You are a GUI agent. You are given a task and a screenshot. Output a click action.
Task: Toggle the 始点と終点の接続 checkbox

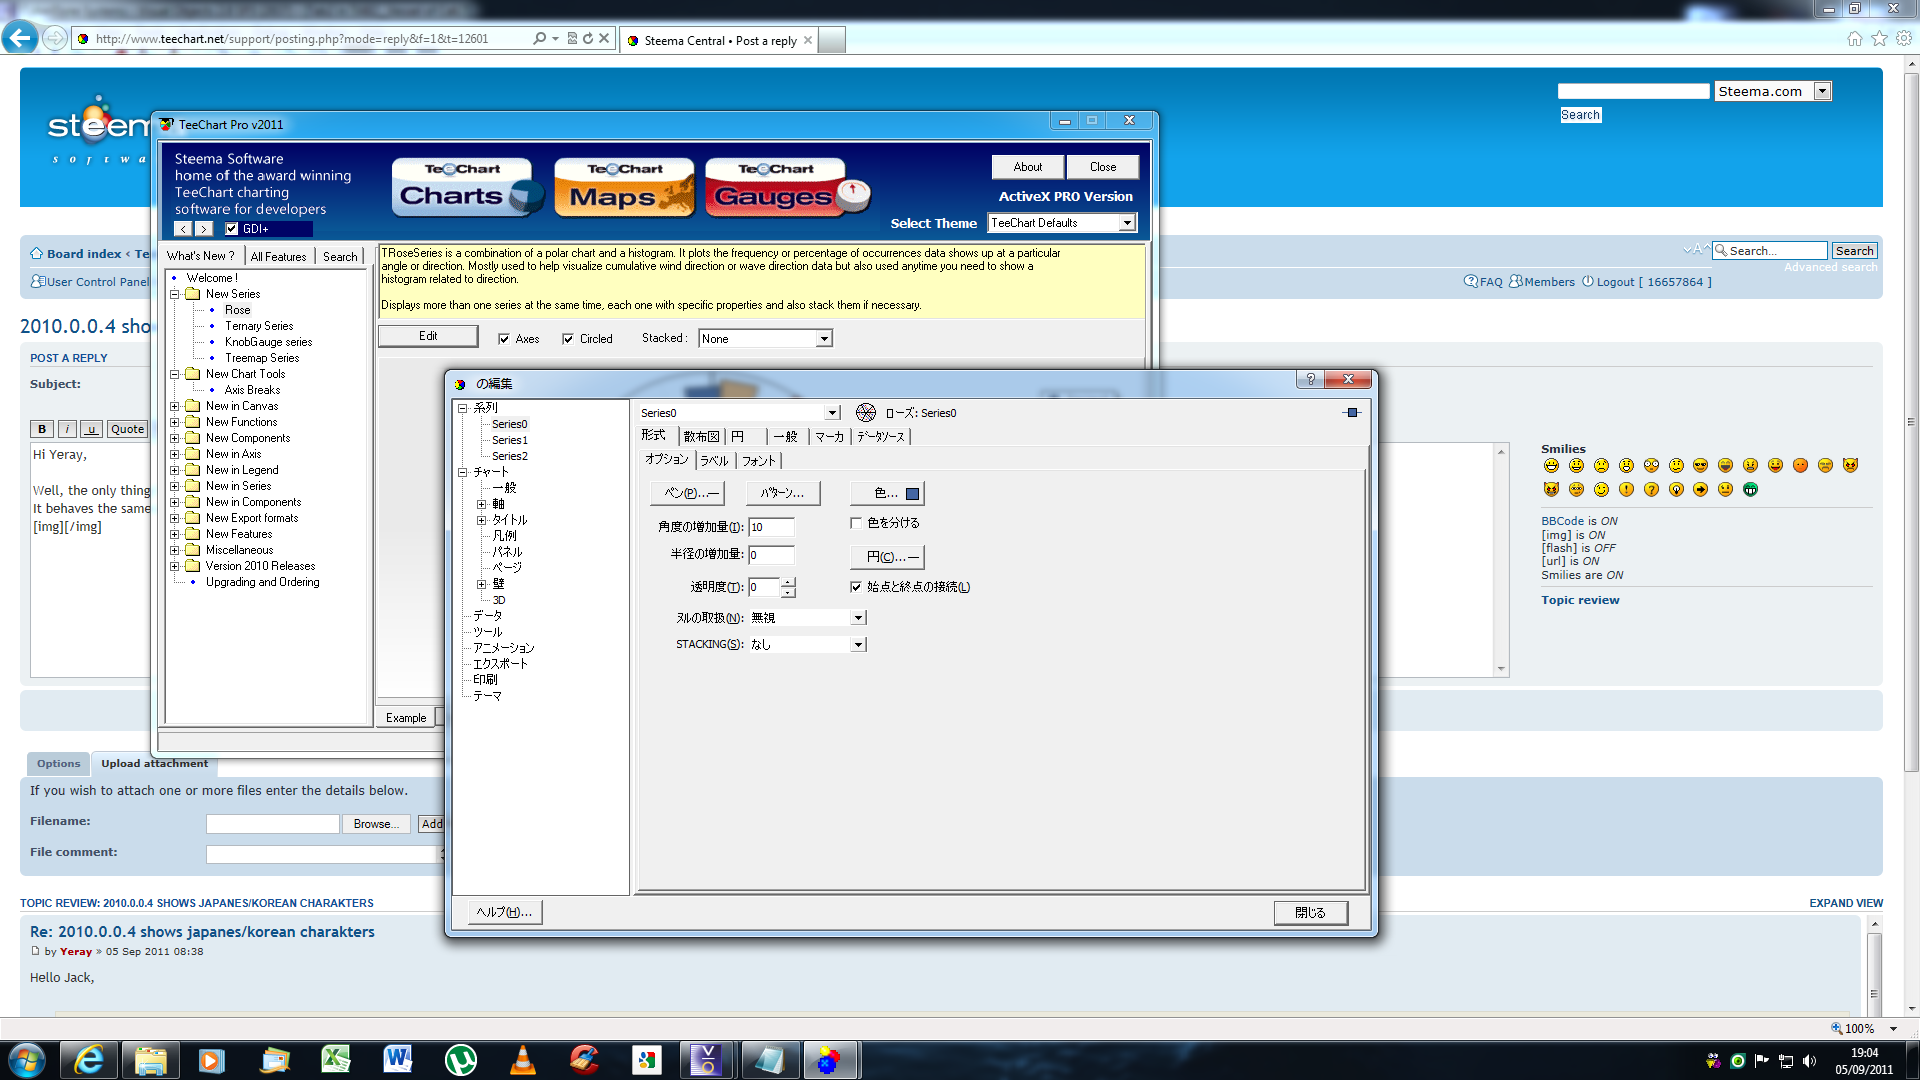pyautogui.click(x=856, y=587)
